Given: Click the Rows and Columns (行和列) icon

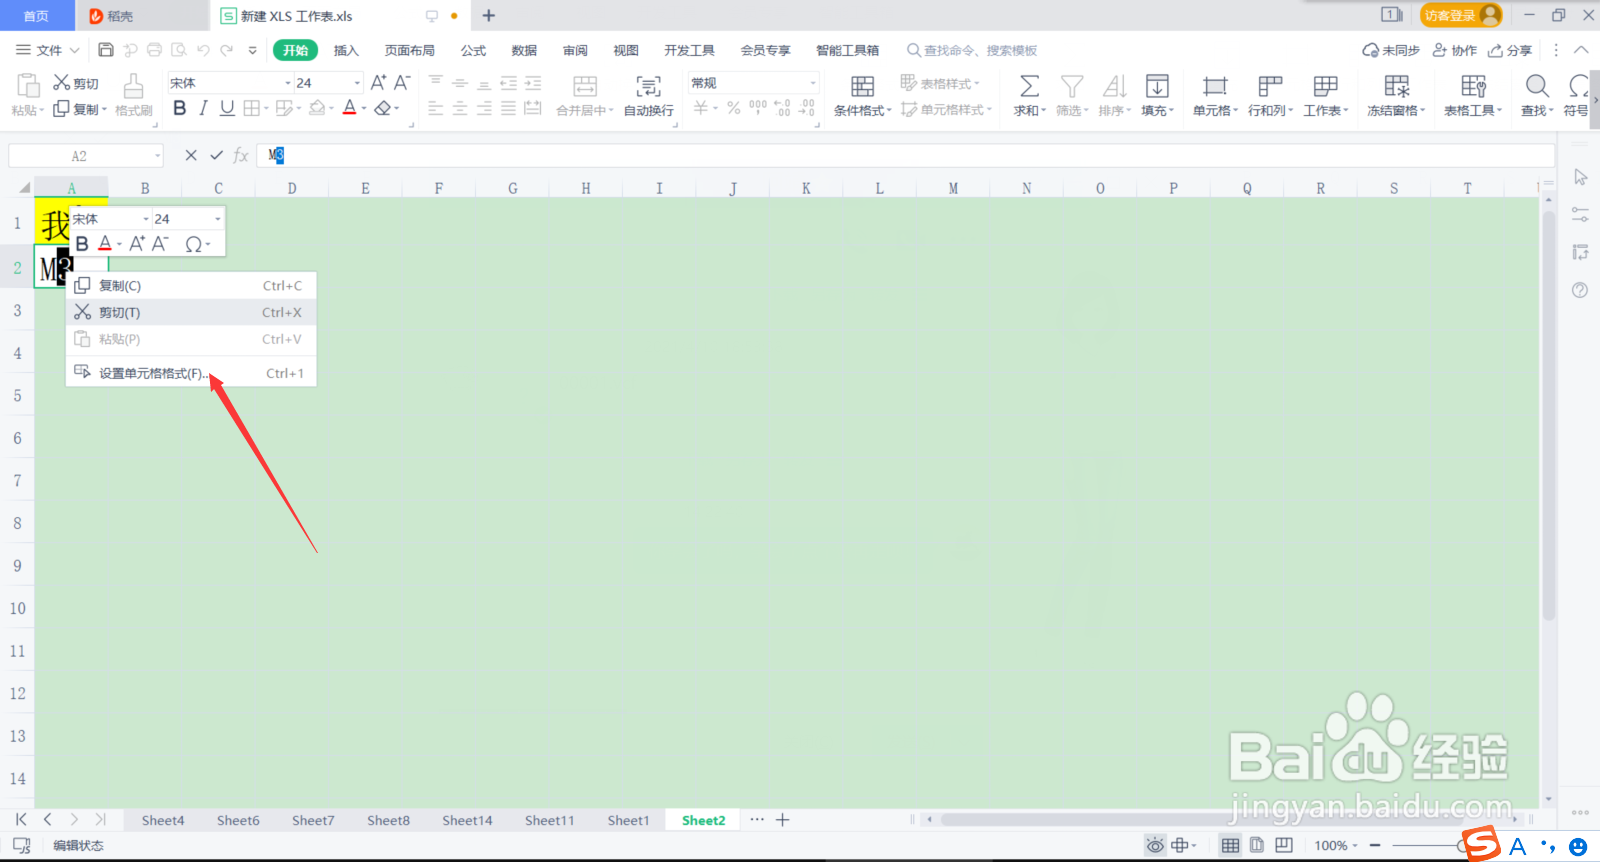Looking at the screenshot, I should pyautogui.click(x=1270, y=87).
